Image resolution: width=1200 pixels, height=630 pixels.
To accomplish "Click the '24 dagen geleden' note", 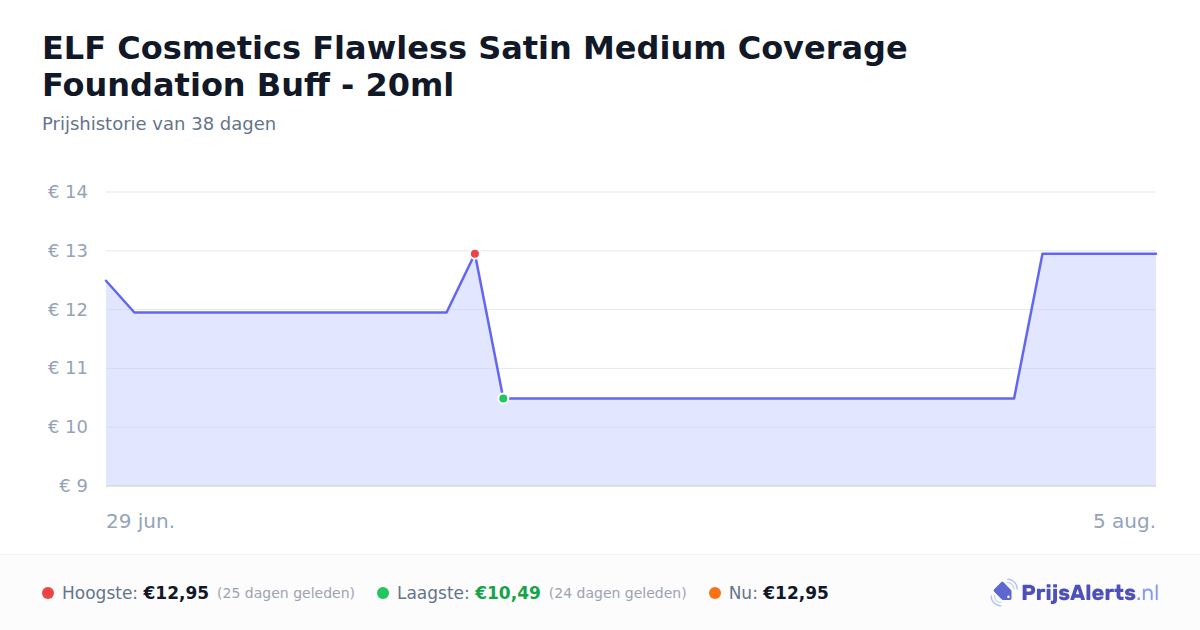I will coord(618,593).
